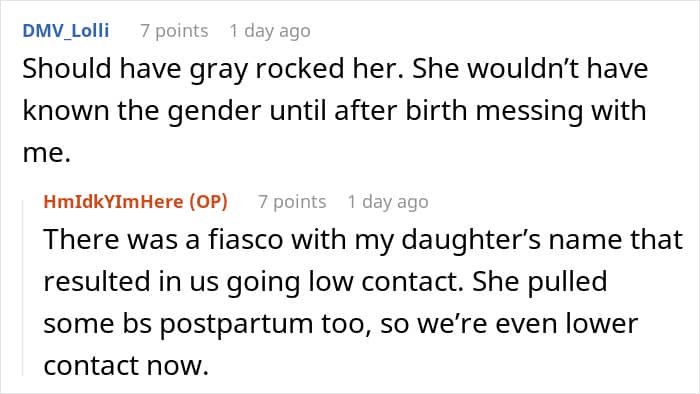This screenshot has width=700, height=394.
Task: Click the final word "me." of the top comment
Action: point(46,153)
